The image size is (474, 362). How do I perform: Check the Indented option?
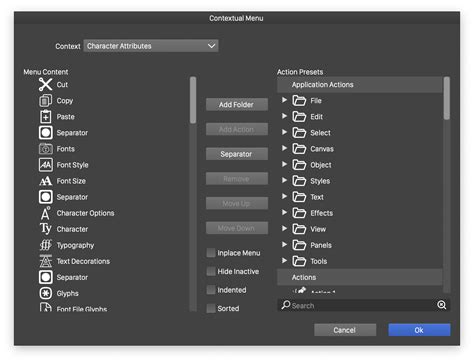click(x=211, y=290)
